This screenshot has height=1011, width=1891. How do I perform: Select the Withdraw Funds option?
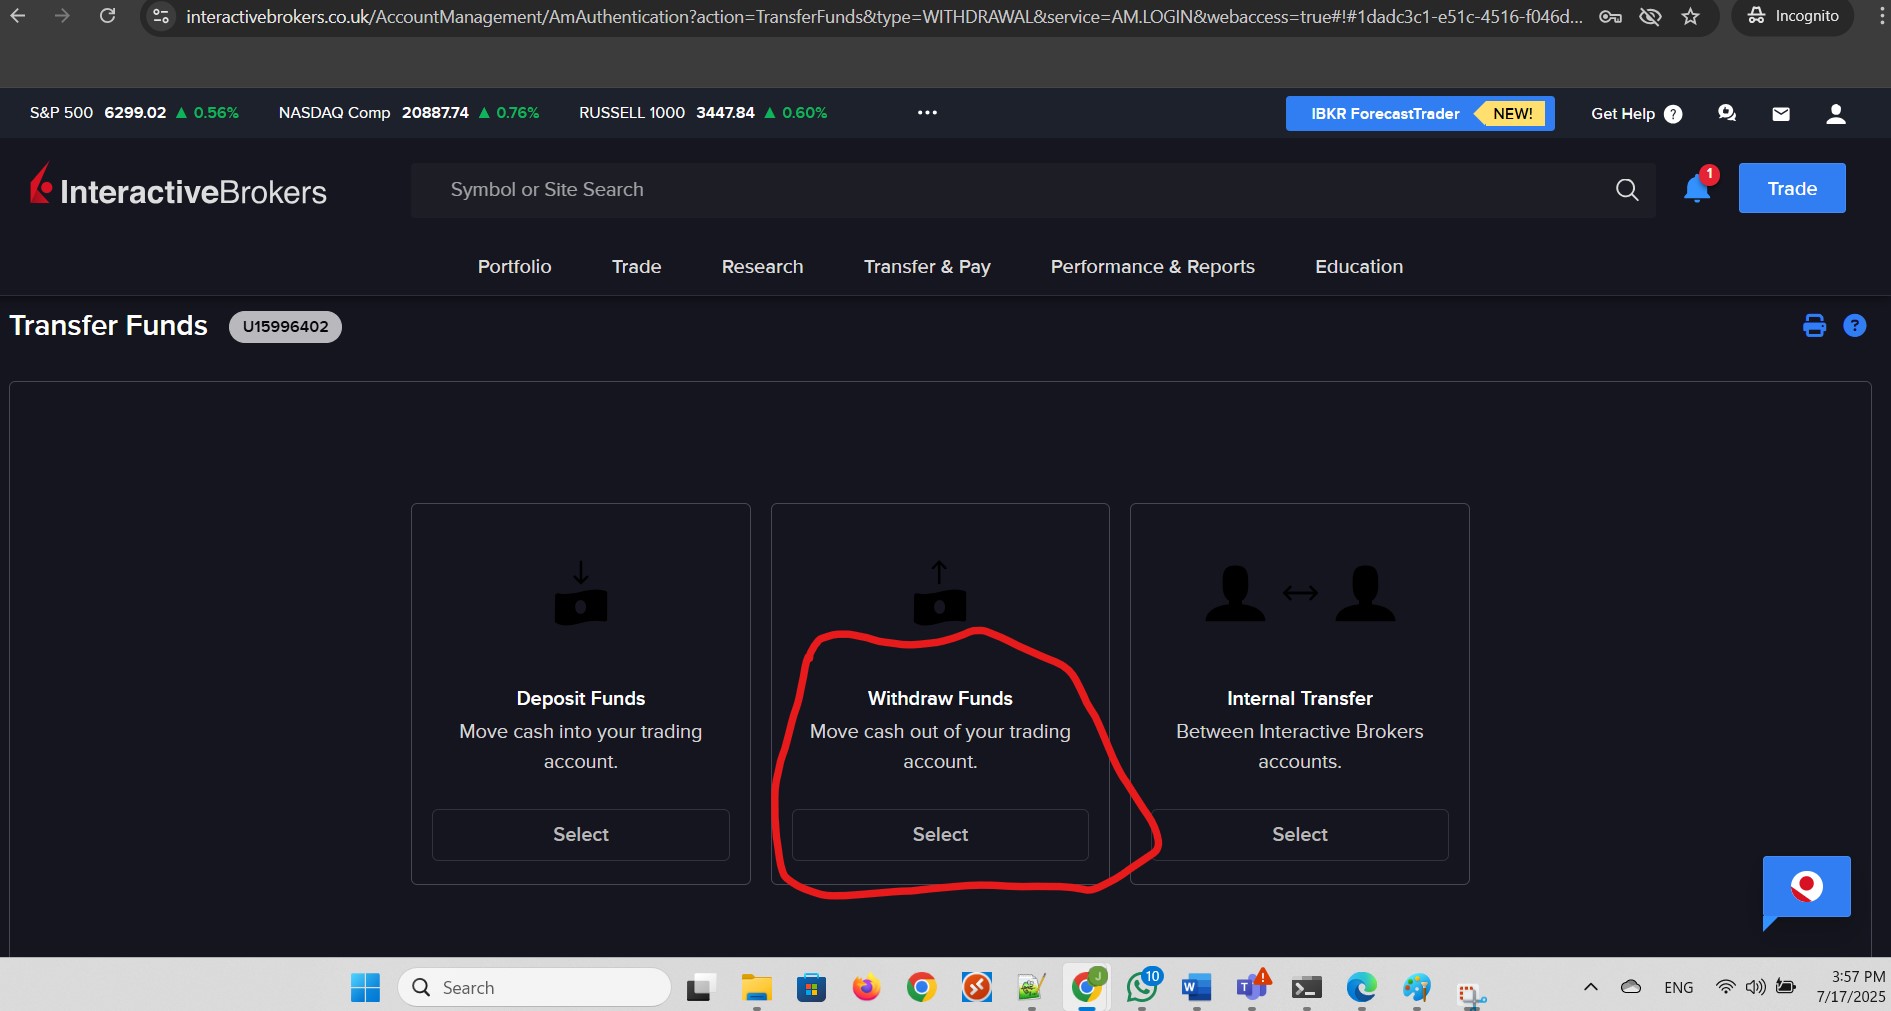pyautogui.click(x=940, y=835)
